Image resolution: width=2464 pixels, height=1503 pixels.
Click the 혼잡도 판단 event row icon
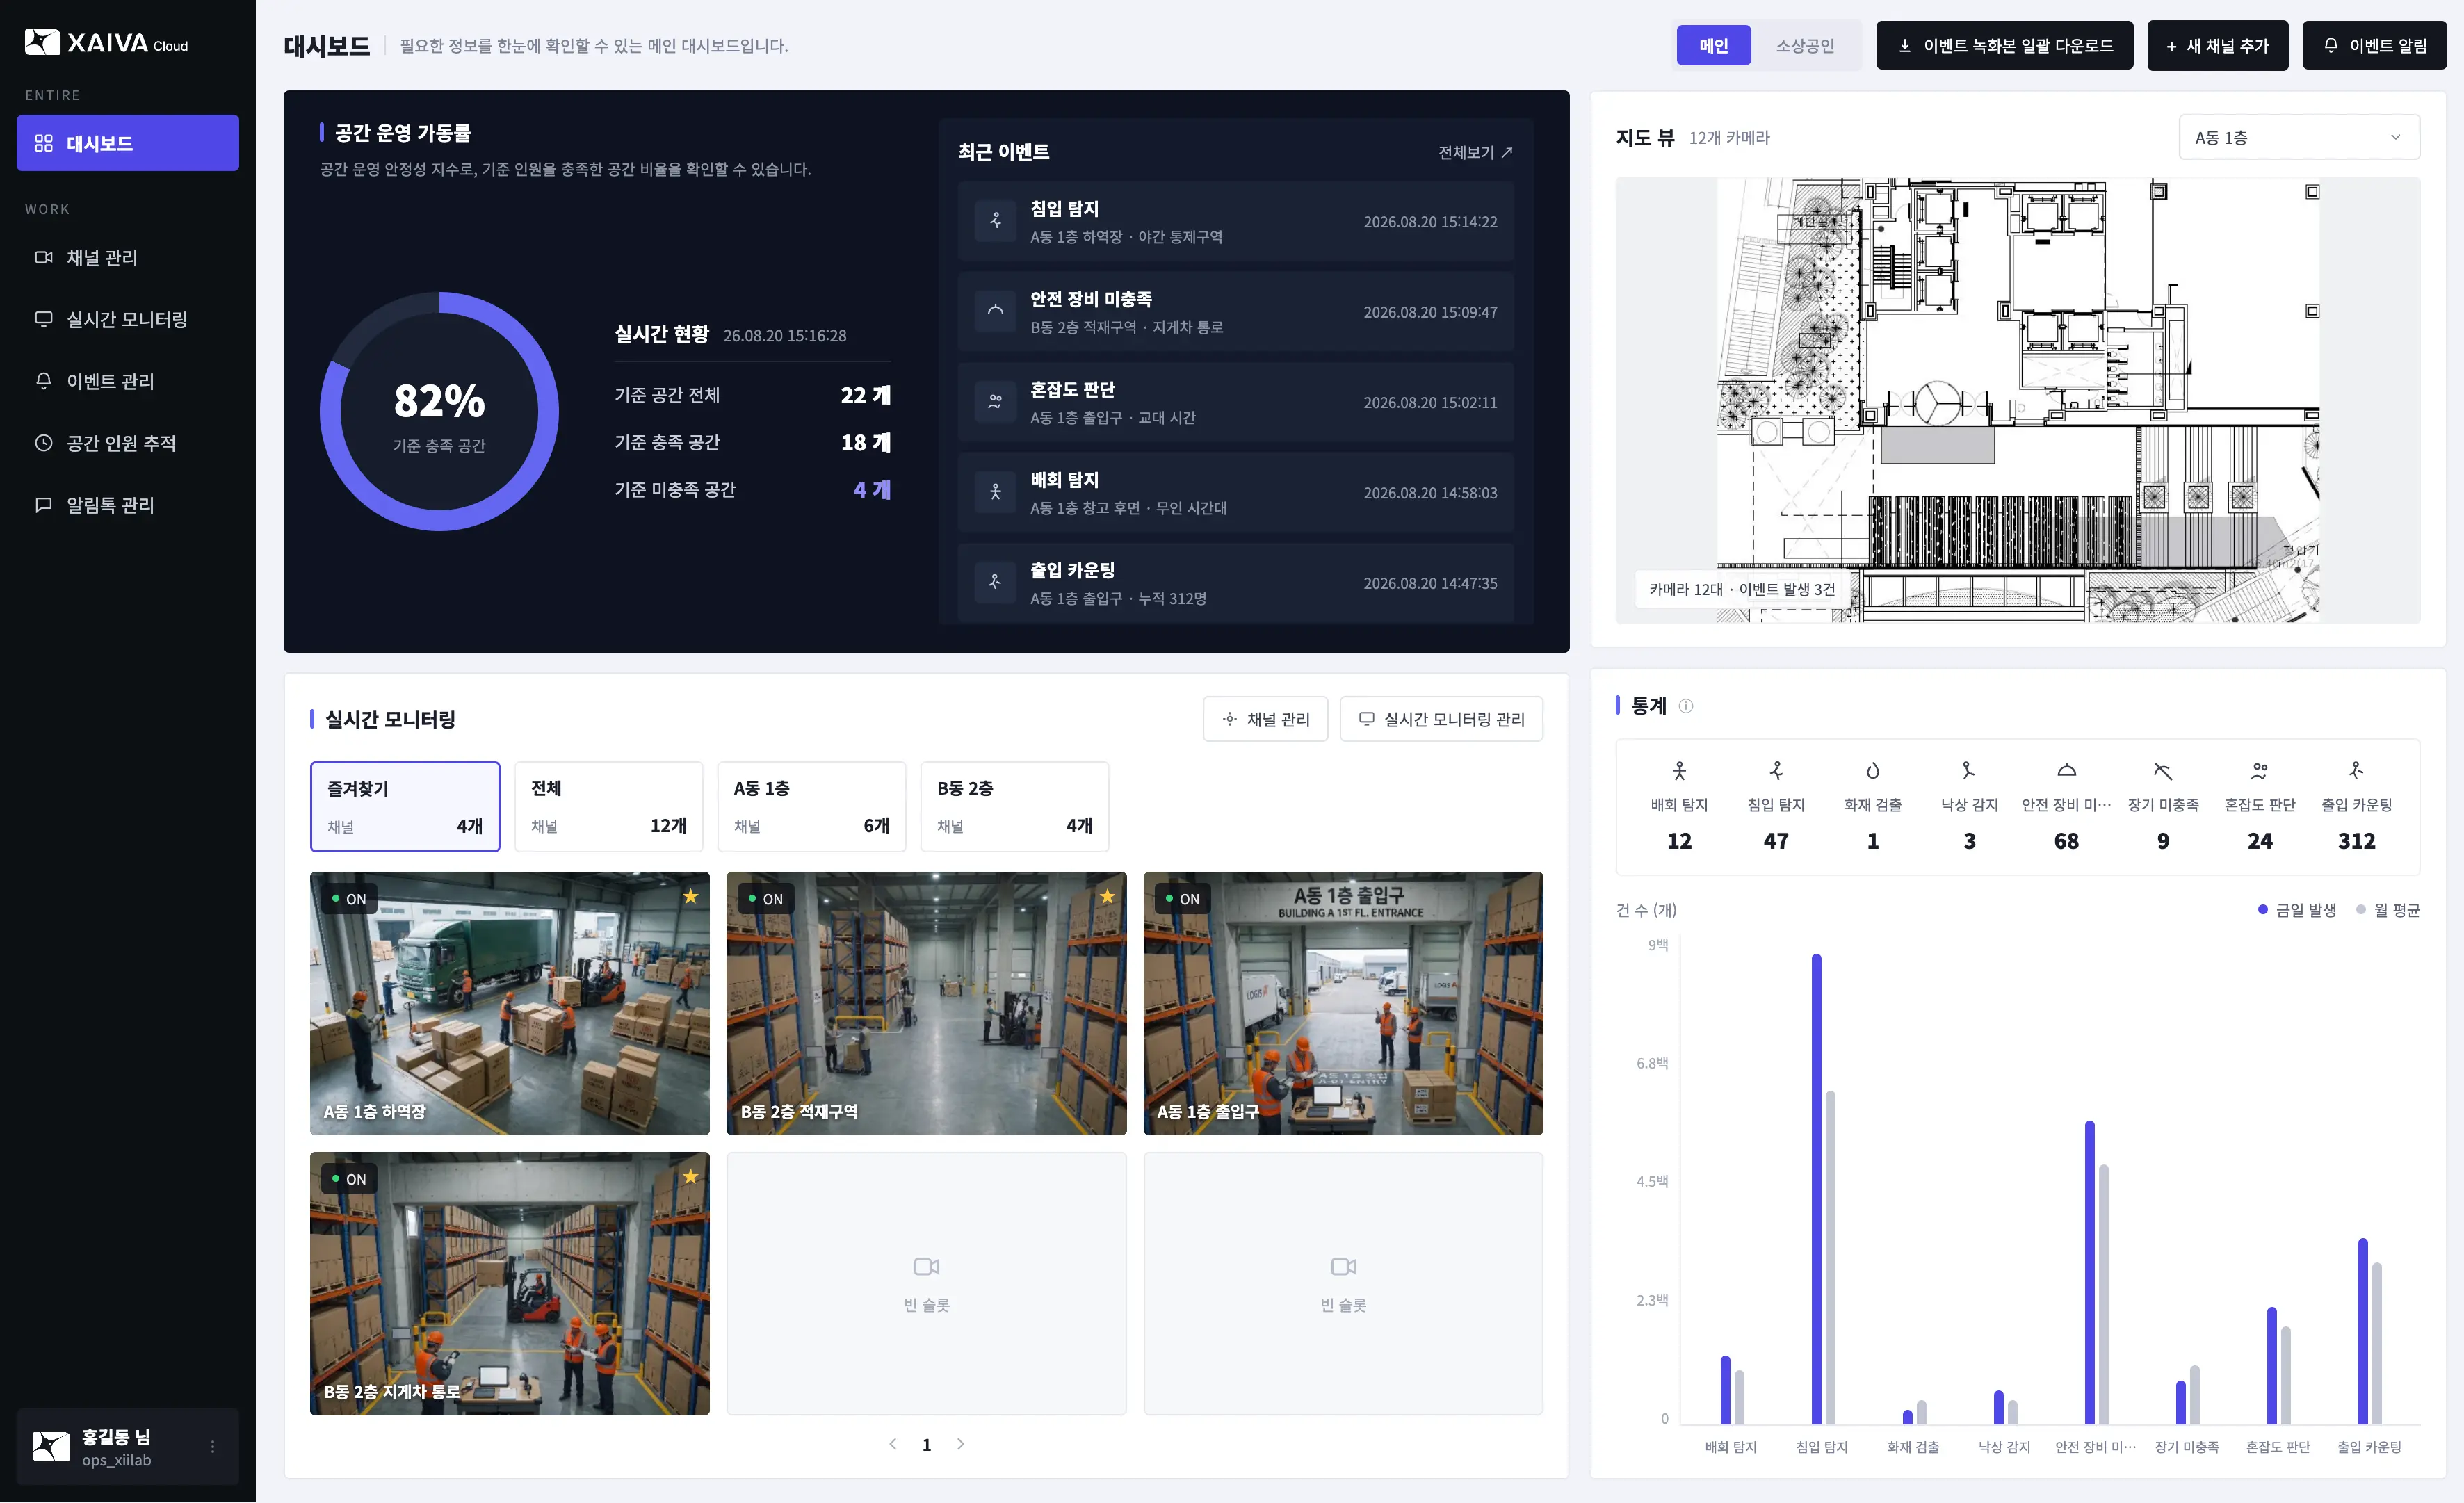pos(995,403)
